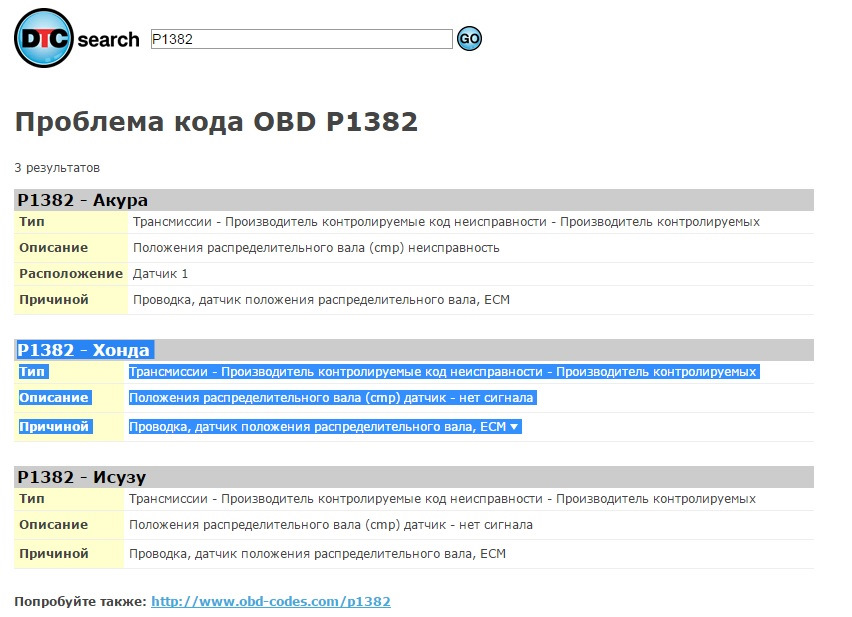Screen dimensions: 852x617
Task: Click "Тип" label in Хонда table
Action: 32,372
